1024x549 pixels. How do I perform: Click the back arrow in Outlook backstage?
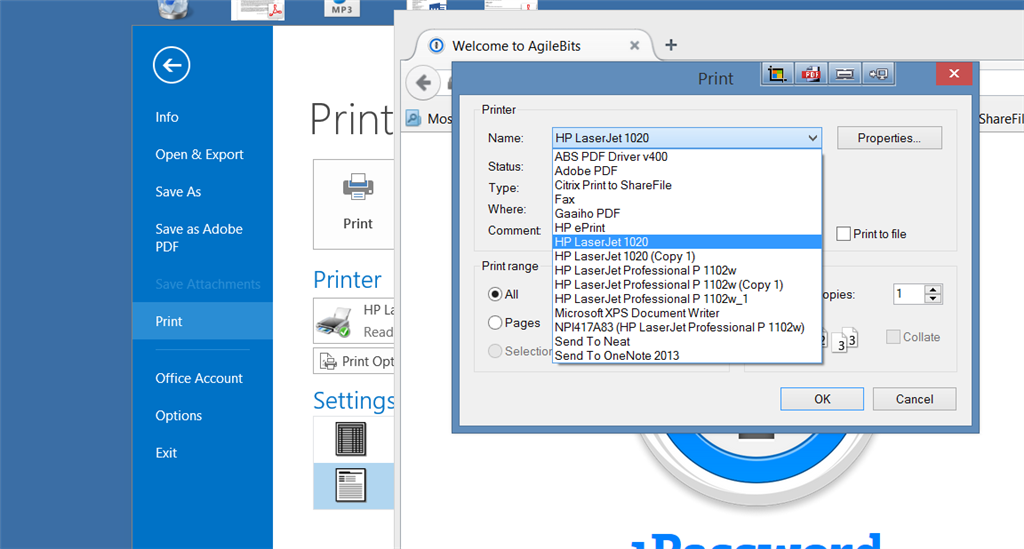pyautogui.click(x=172, y=65)
